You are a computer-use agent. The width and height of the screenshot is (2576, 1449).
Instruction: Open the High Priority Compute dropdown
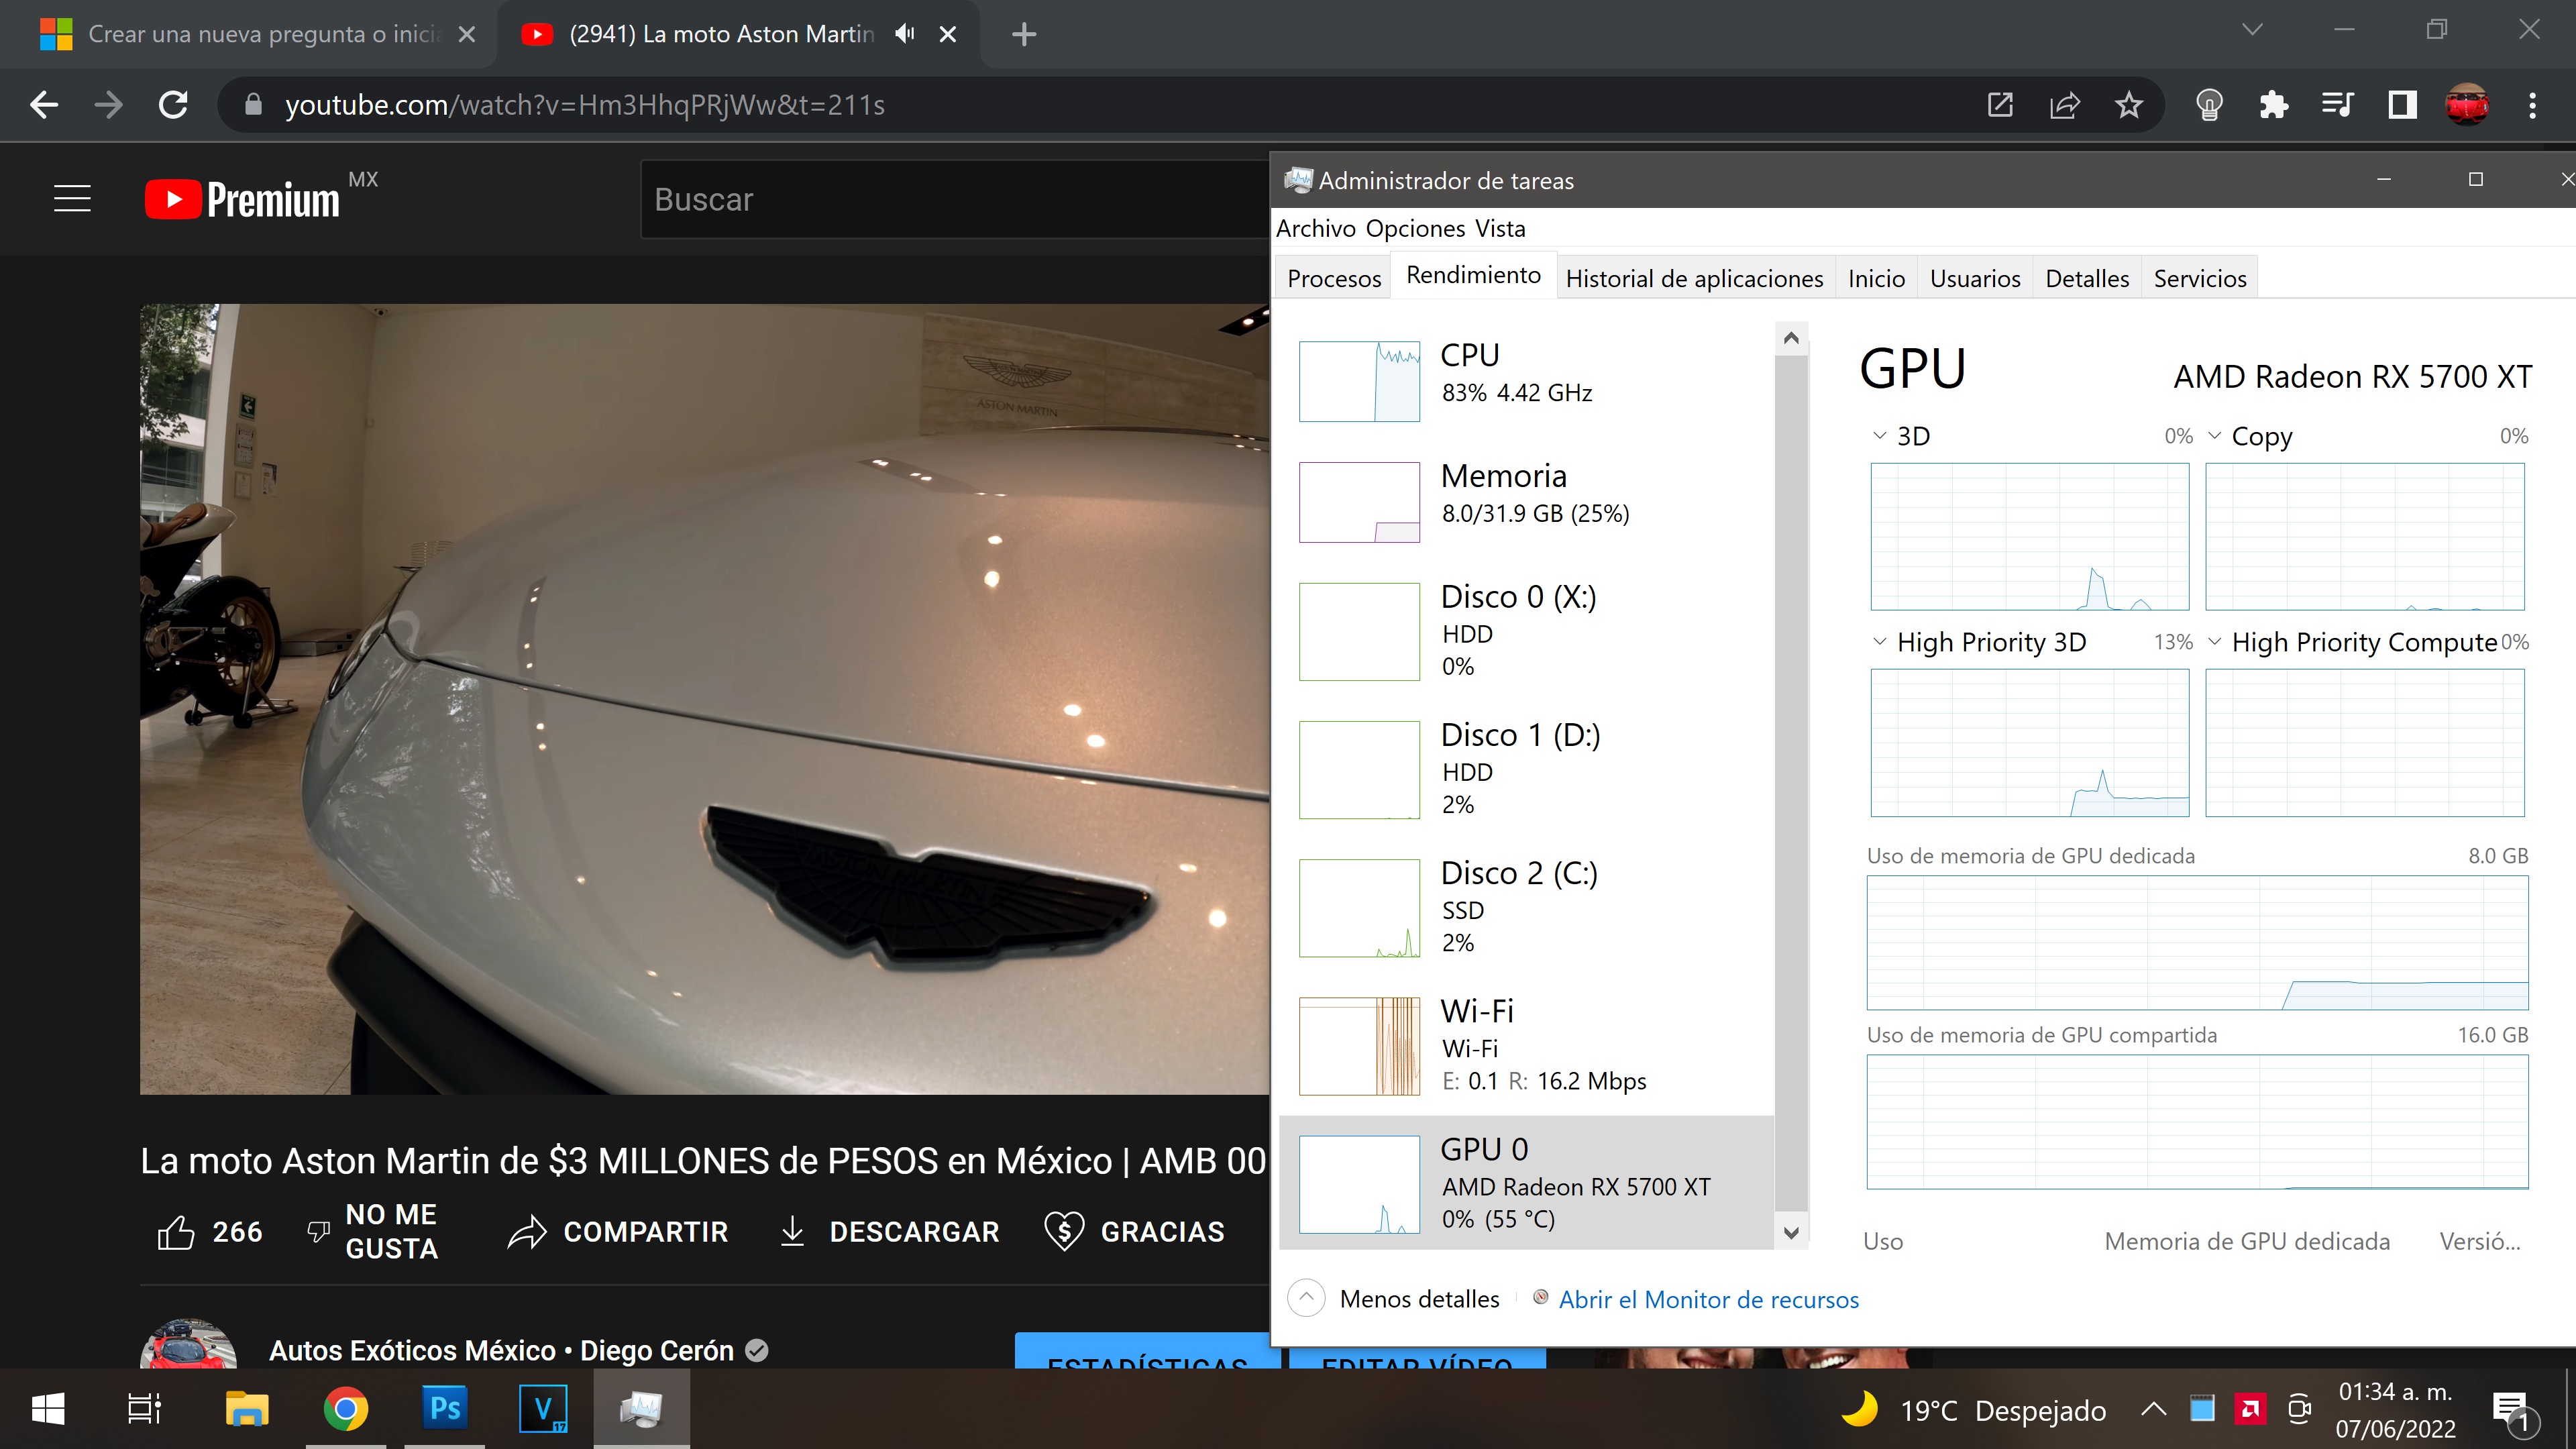(2214, 642)
